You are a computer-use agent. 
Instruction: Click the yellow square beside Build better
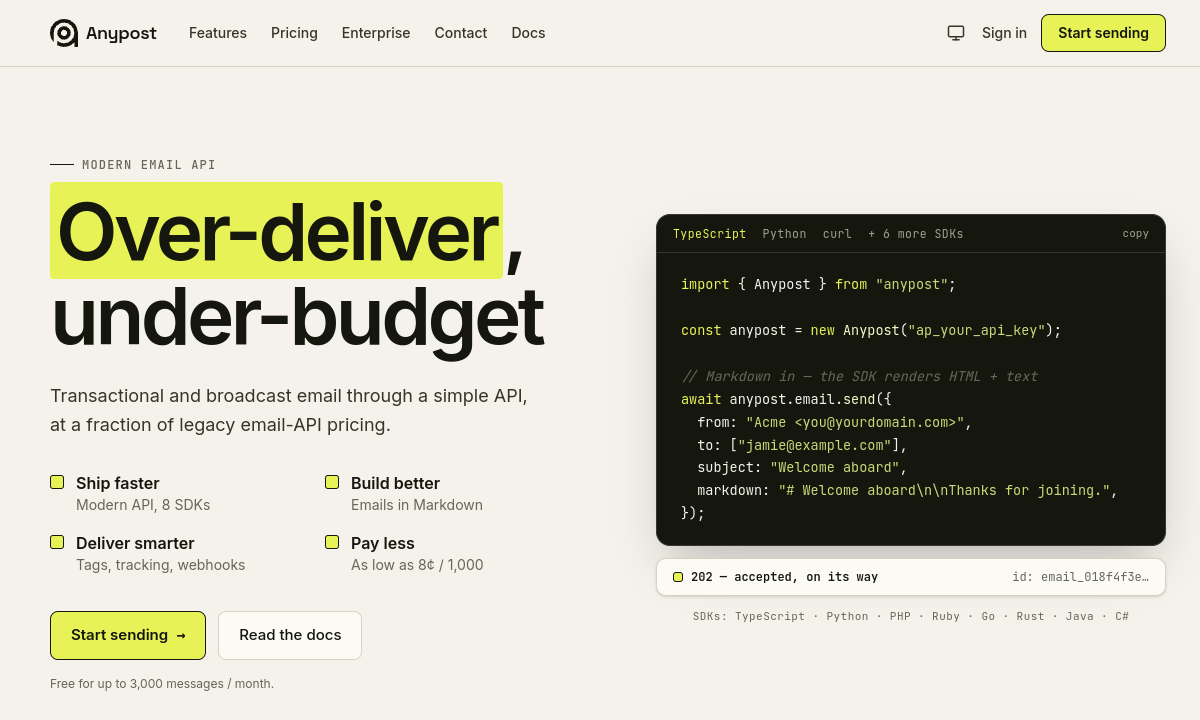[332, 482]
